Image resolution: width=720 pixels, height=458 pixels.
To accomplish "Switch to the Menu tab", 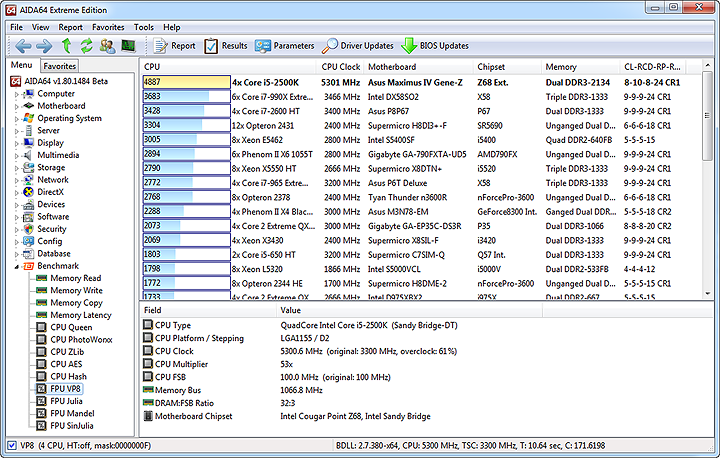I will pyautogui.click(x=22, y=65).
